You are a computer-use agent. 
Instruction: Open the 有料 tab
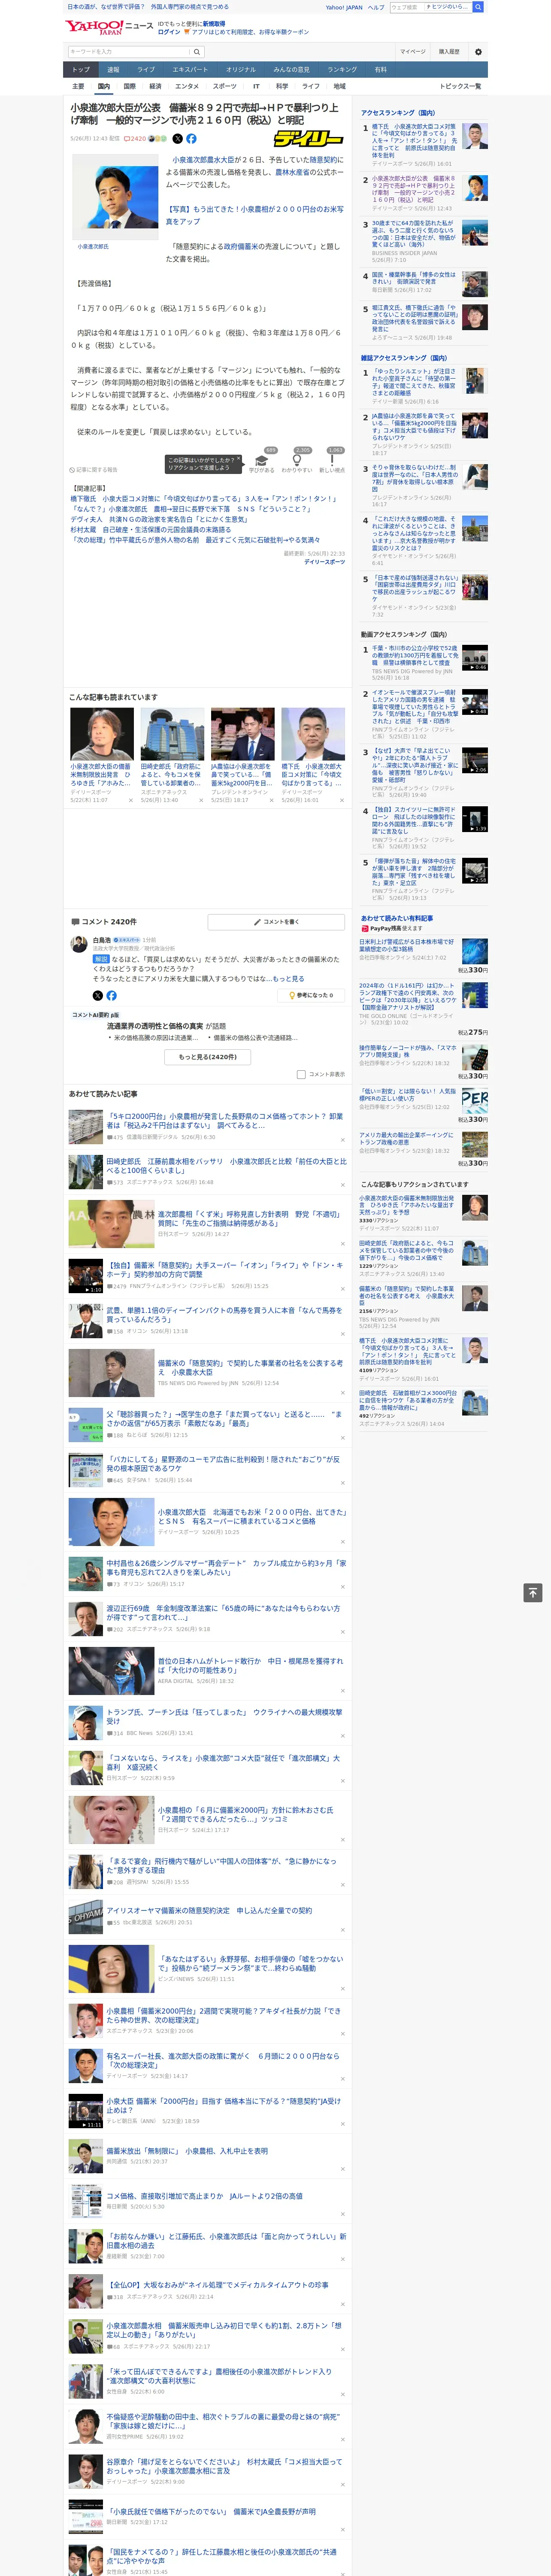380,69
